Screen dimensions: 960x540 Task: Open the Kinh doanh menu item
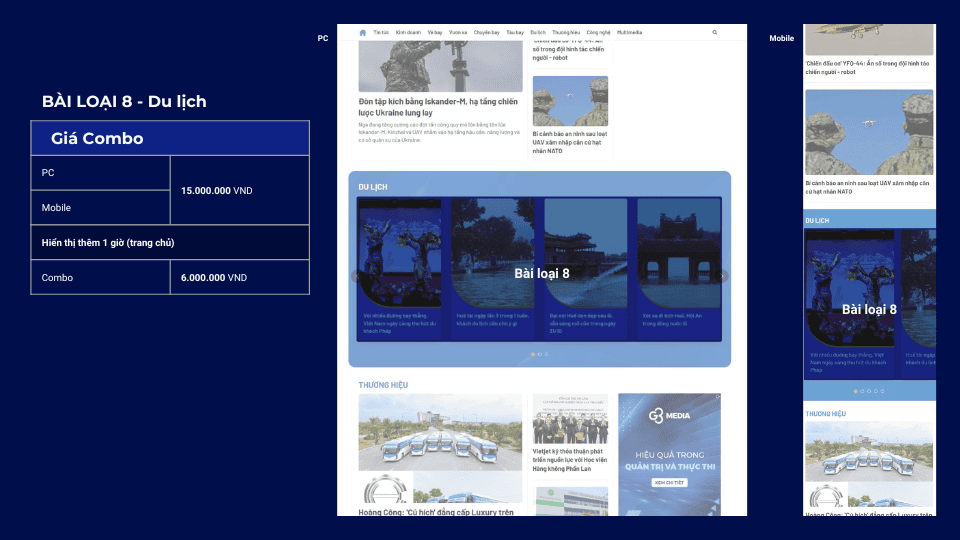[x=408, y=32]
